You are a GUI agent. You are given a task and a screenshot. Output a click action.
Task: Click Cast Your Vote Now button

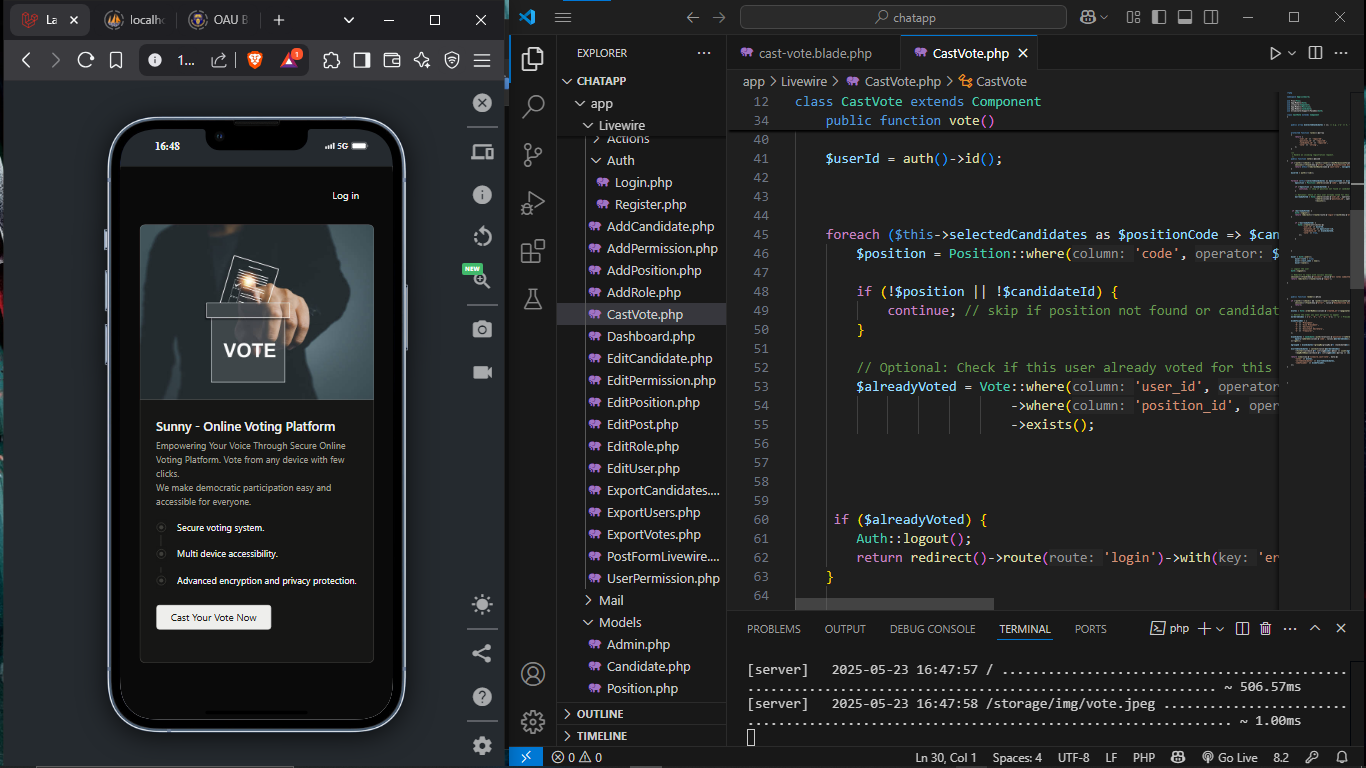tap(213, 617)
